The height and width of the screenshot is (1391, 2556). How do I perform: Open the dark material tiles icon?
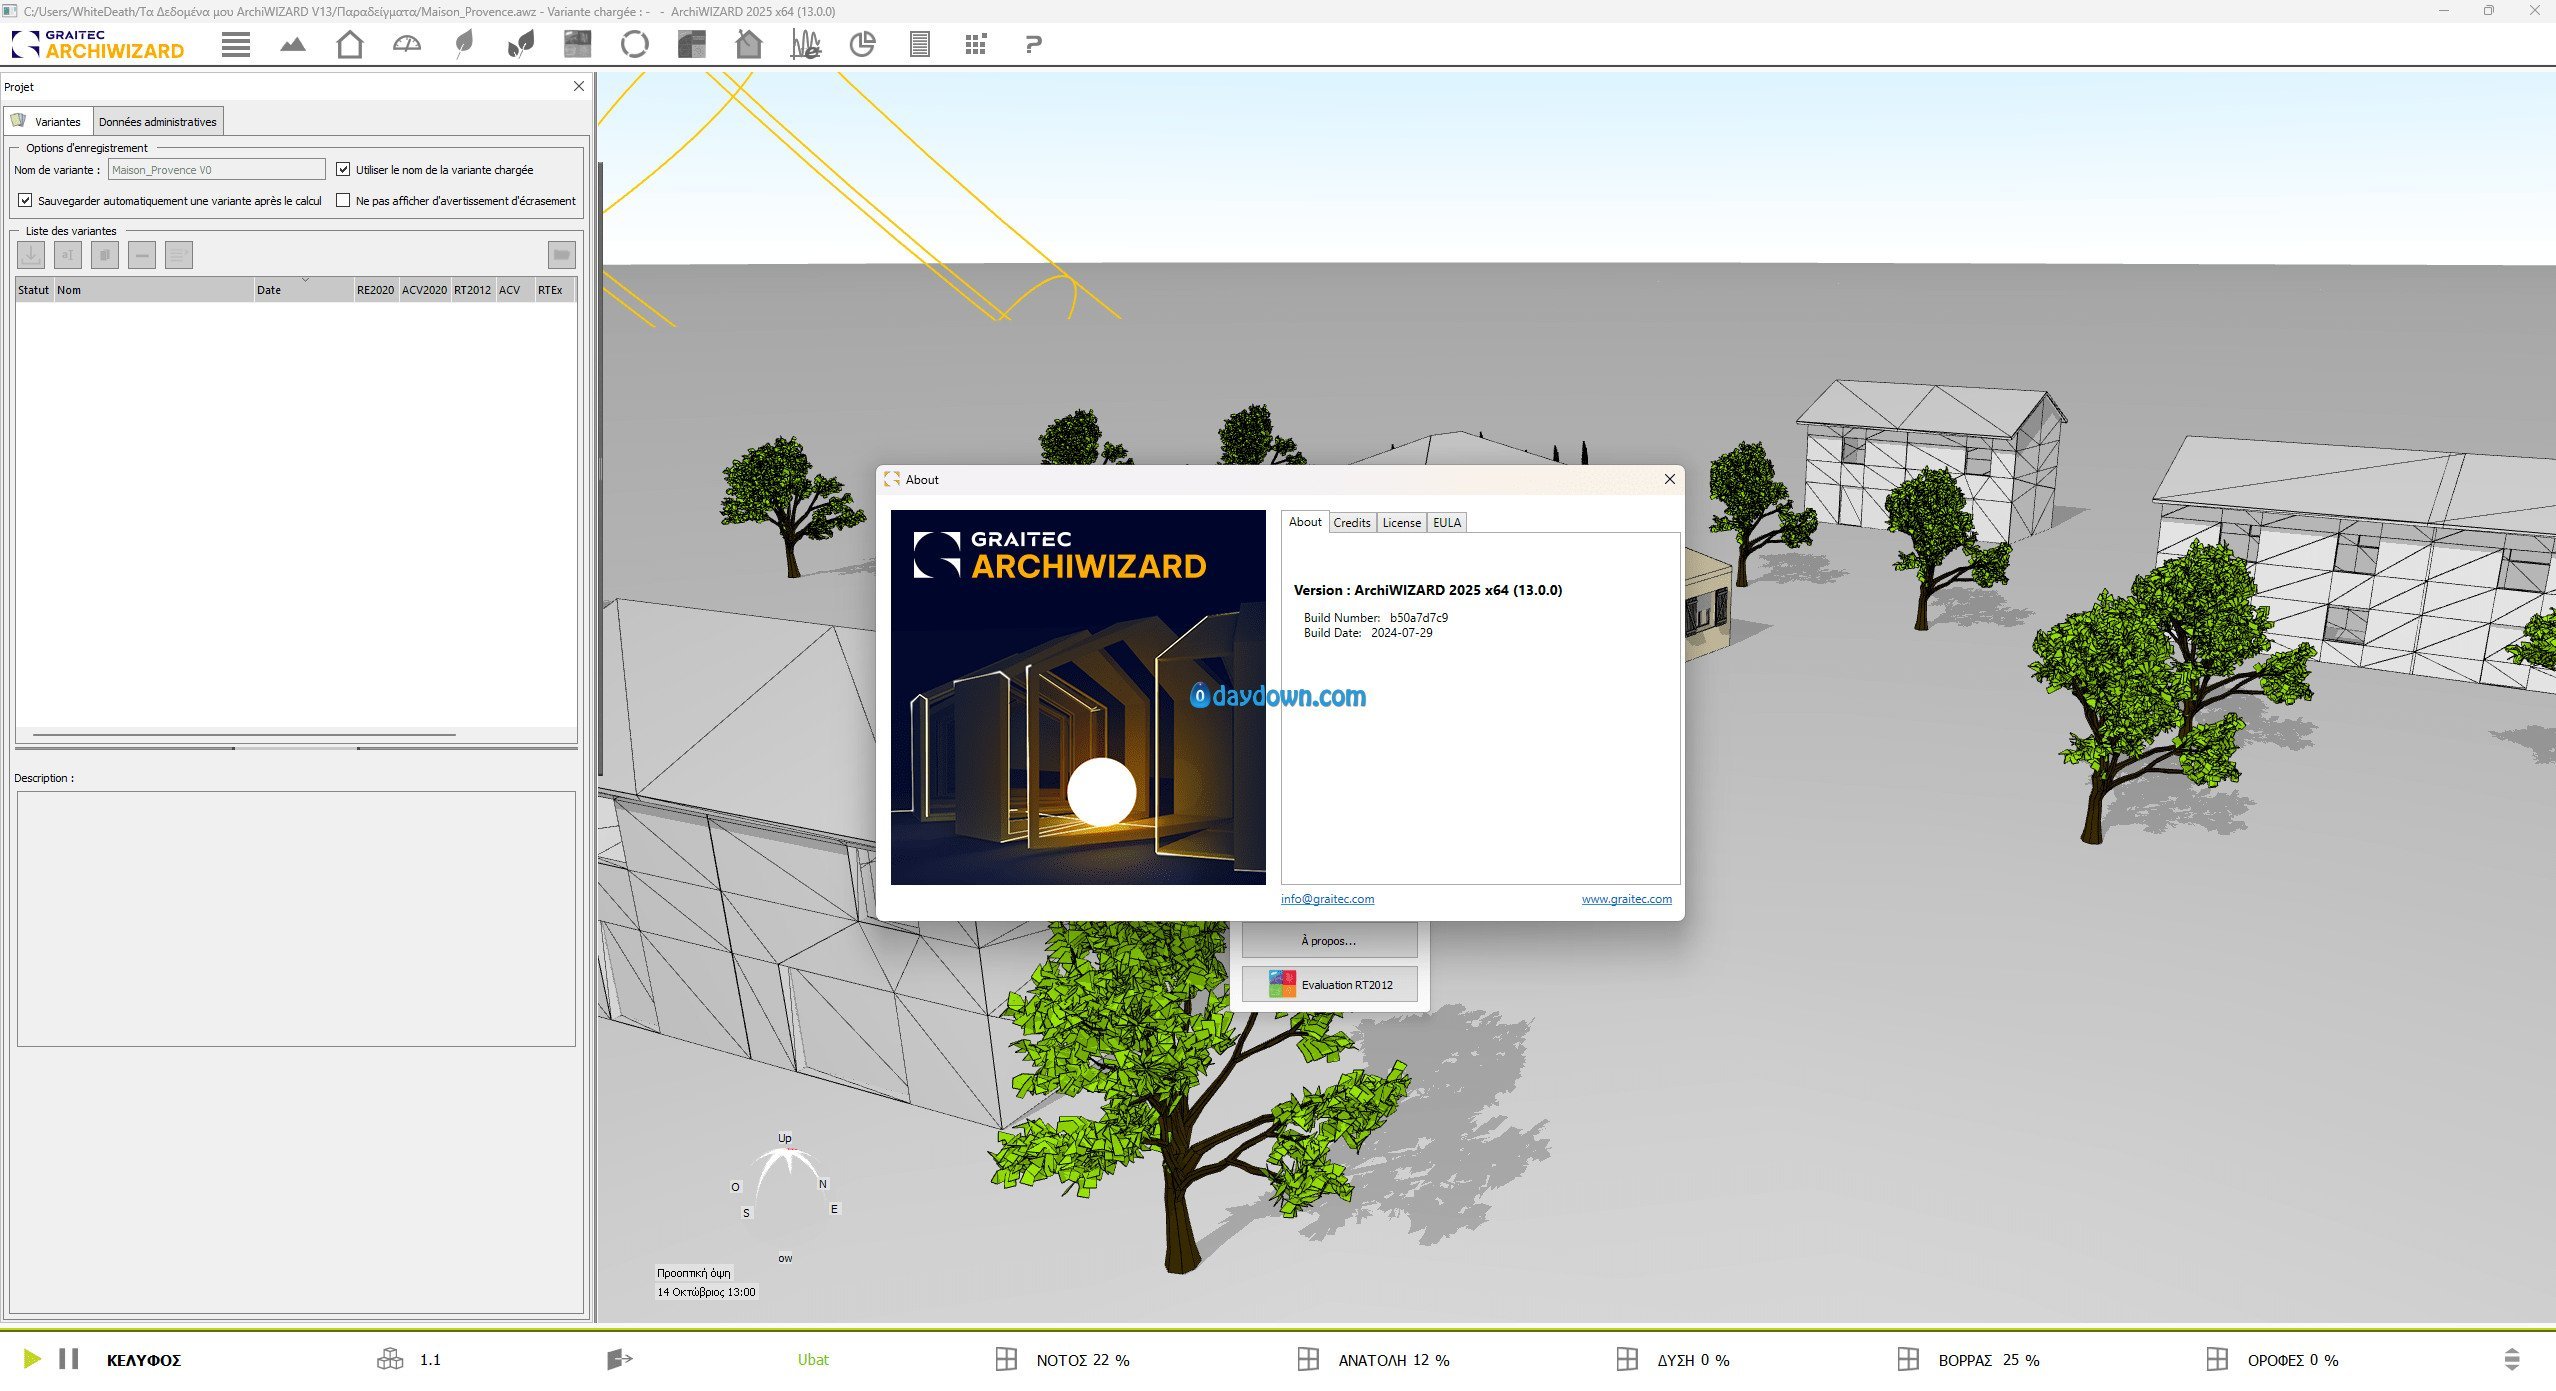pyautogui.click(x=692, y=44)
